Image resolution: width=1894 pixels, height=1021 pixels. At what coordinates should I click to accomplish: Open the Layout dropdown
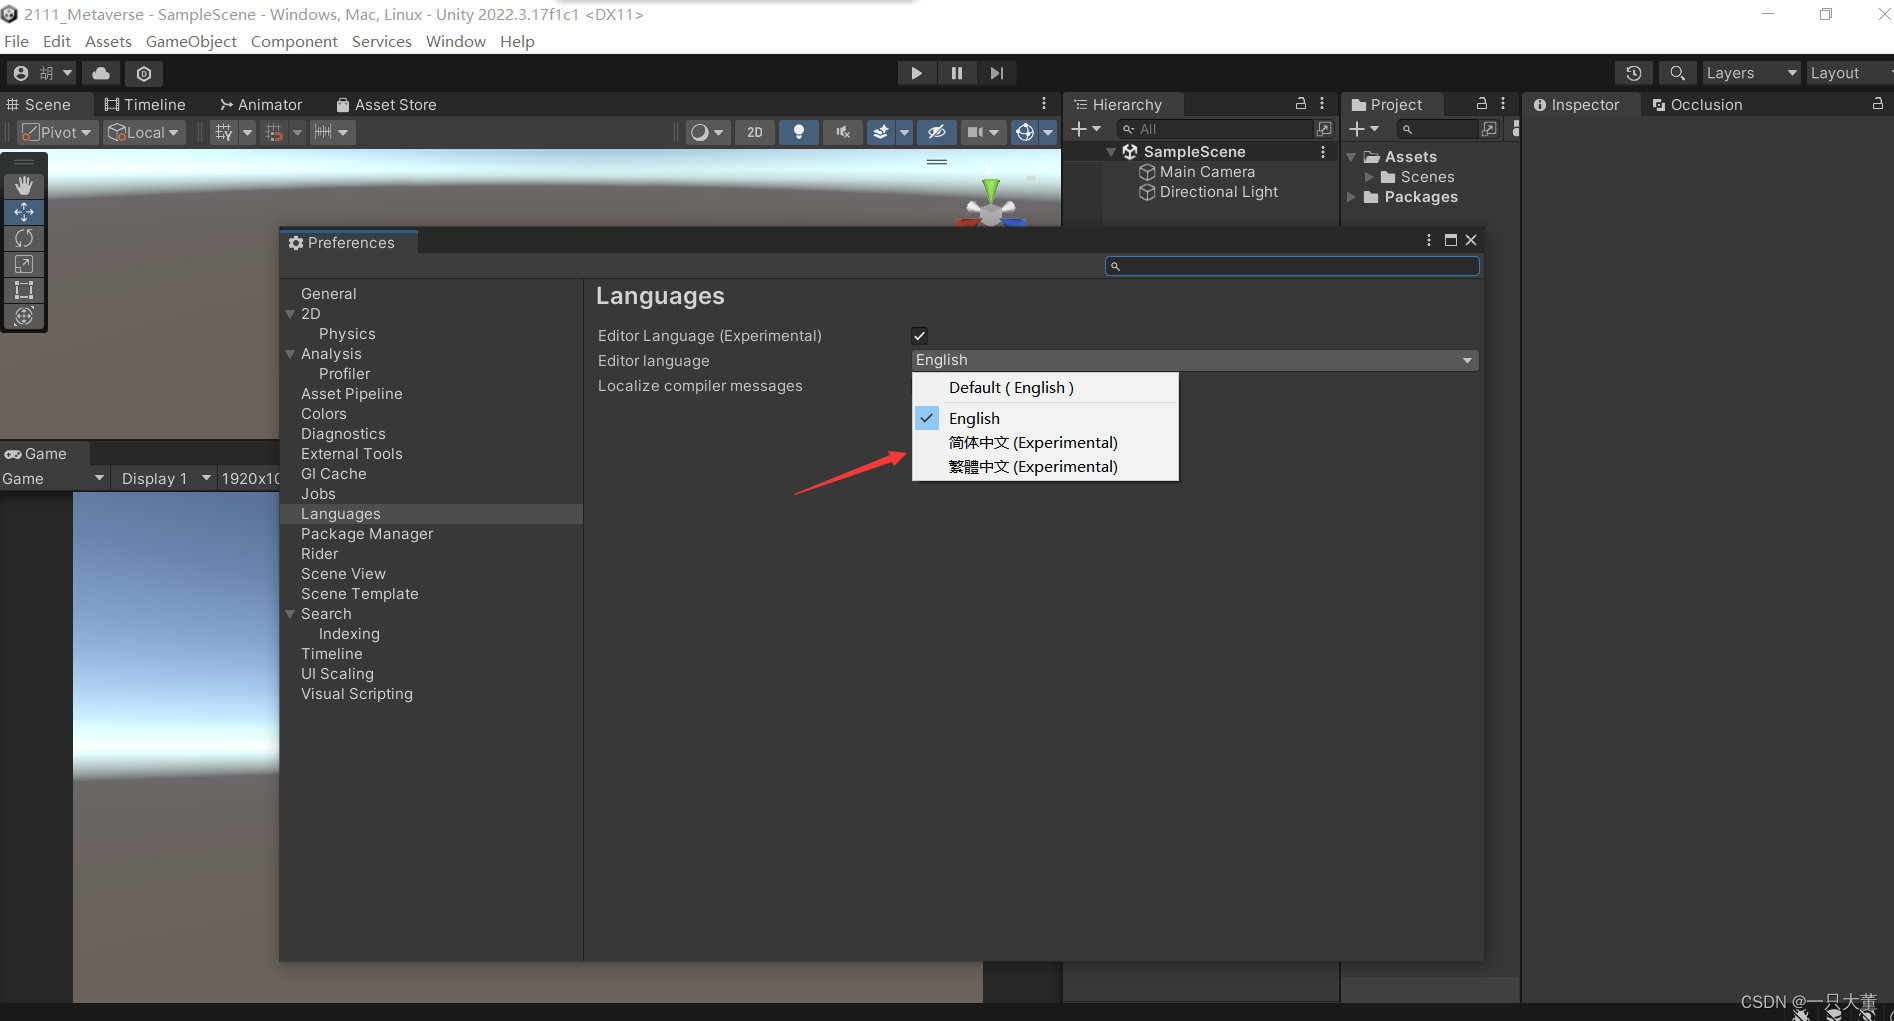click(1850, 73)
